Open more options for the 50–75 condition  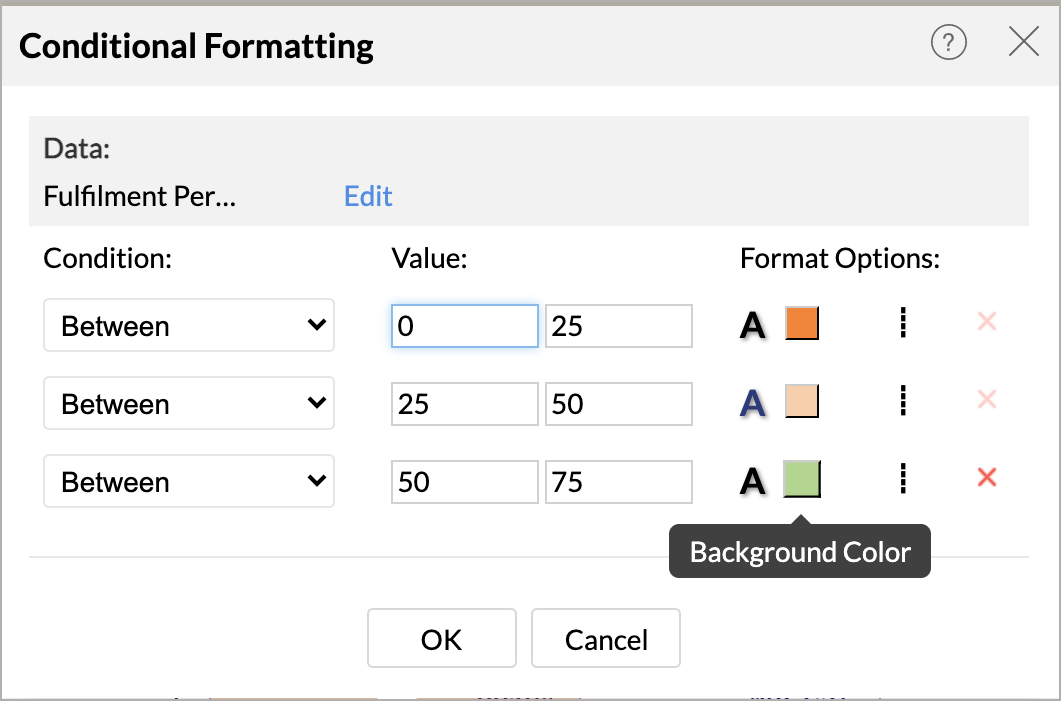tap(903, 479)
